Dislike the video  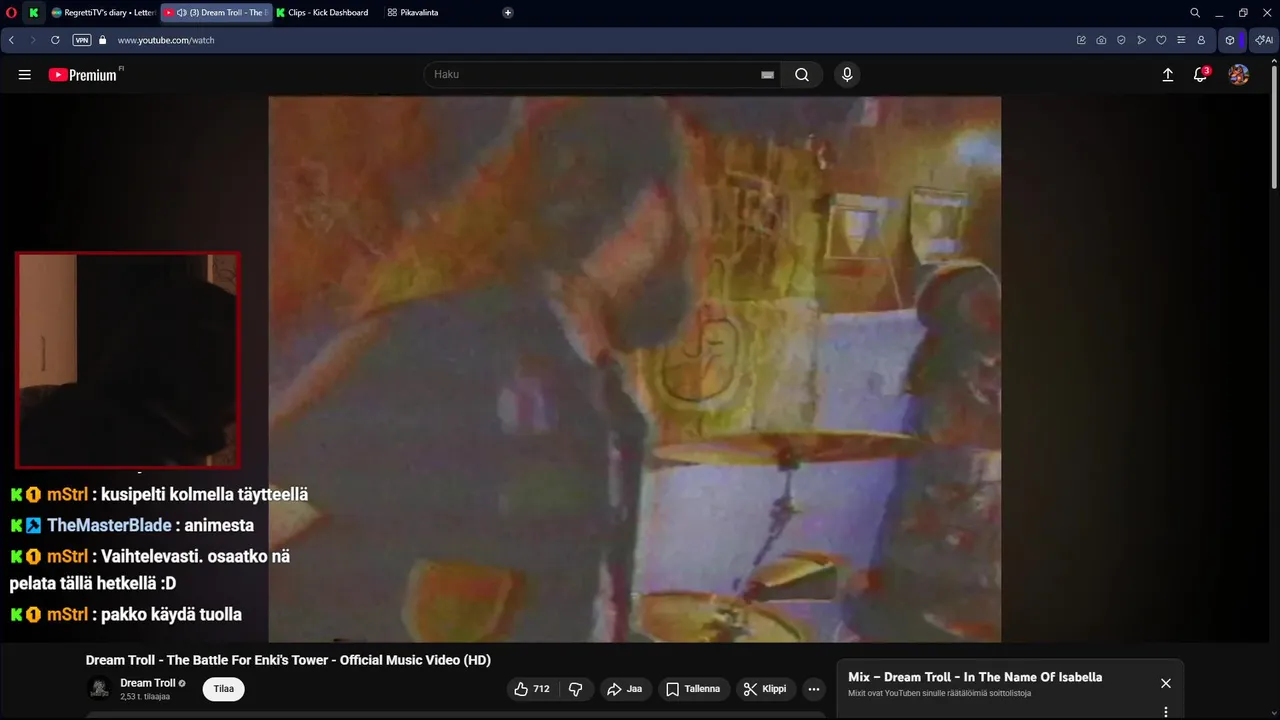[576, 689]
